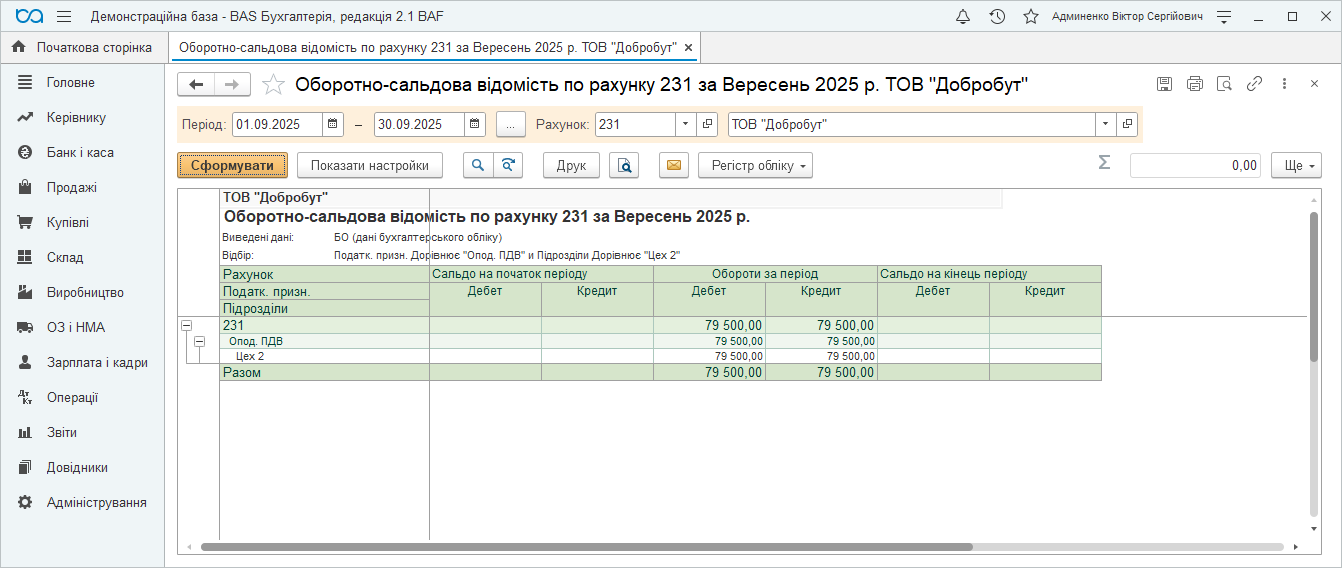The height and width of the screenshot is (568, 1342).
Task: Open Зарплата і кадри section
Action: click(x=97, y=363)
